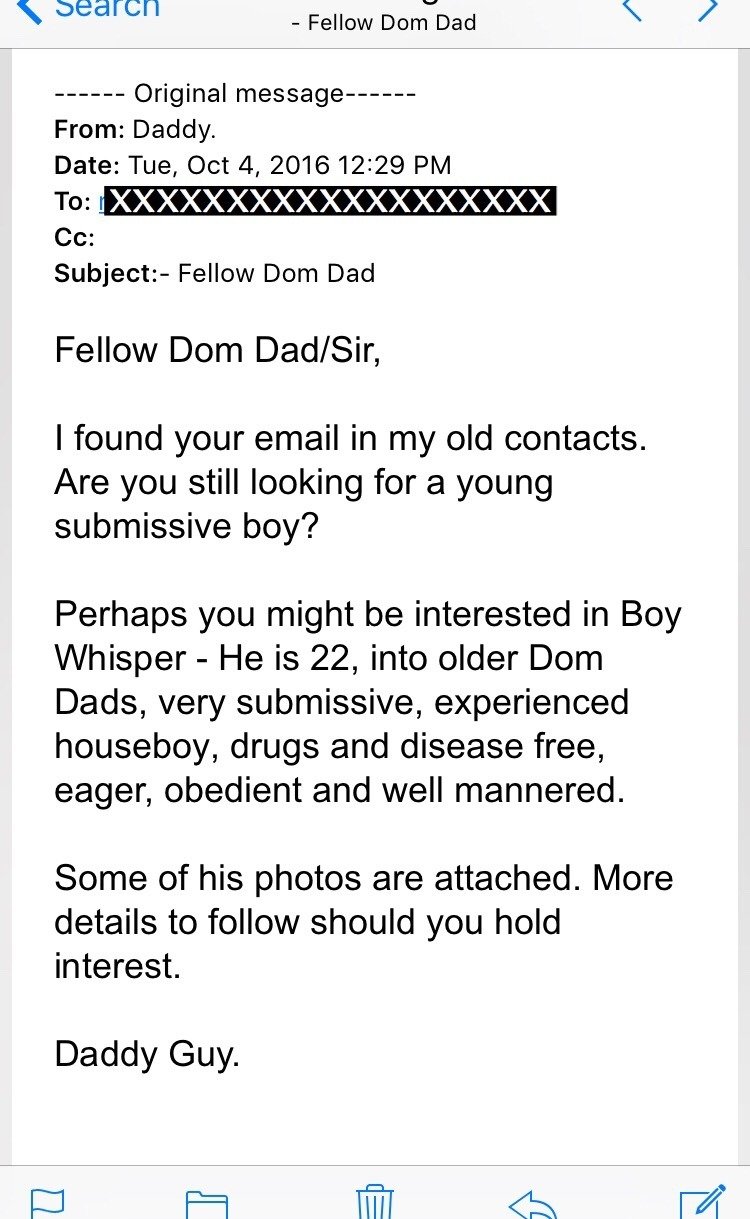This screenshot has width=750, height=1219.
Task: Tap the back chevron beside Search
Action: point(30,10)
